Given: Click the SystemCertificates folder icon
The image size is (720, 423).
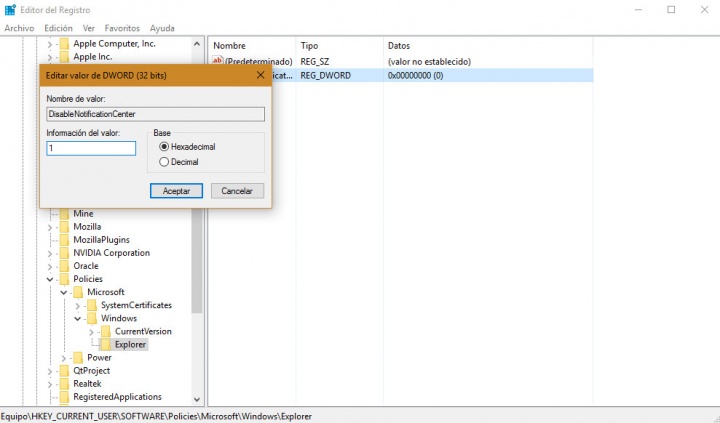Looking at the screenshot, I should (x=92, y=305).
